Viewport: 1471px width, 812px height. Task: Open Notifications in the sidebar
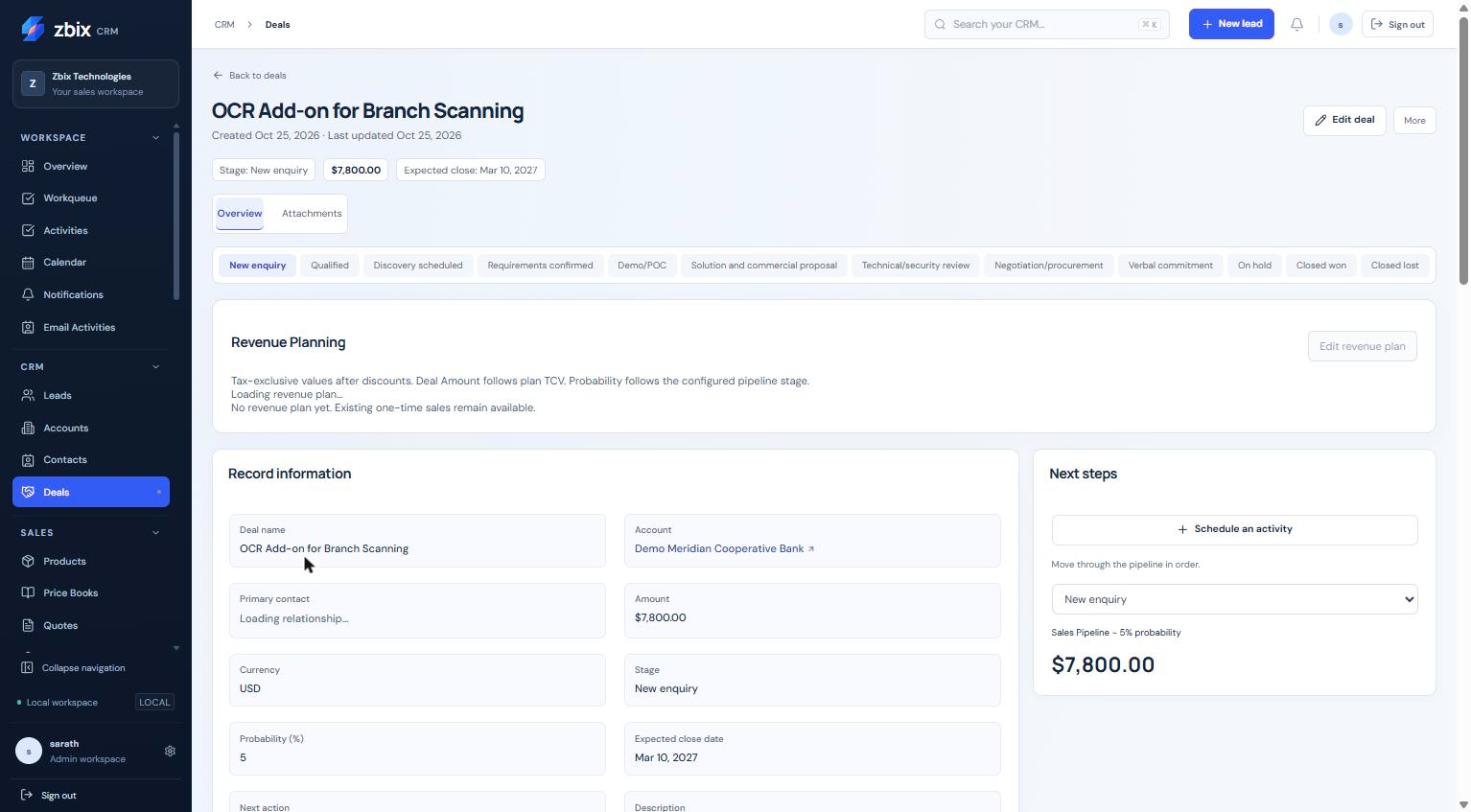[x=91, y=295]
